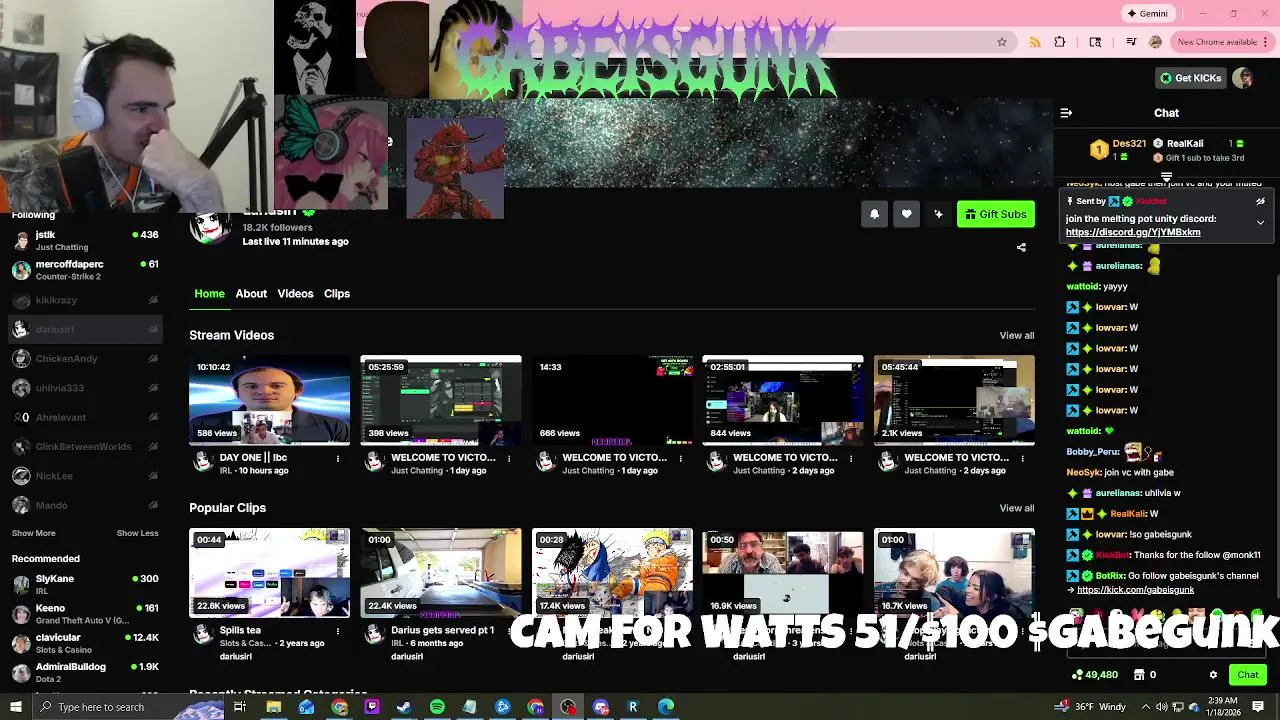Open the discord.gg link in pinned message

pyautogui.click(x=1133, y=232)
